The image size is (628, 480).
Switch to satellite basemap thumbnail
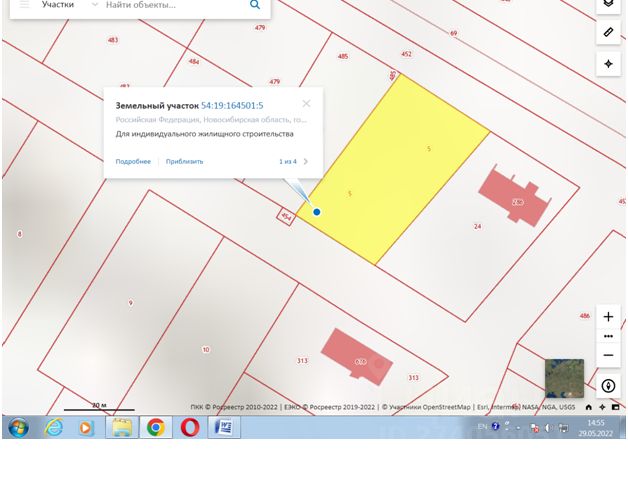coord(563,378)
